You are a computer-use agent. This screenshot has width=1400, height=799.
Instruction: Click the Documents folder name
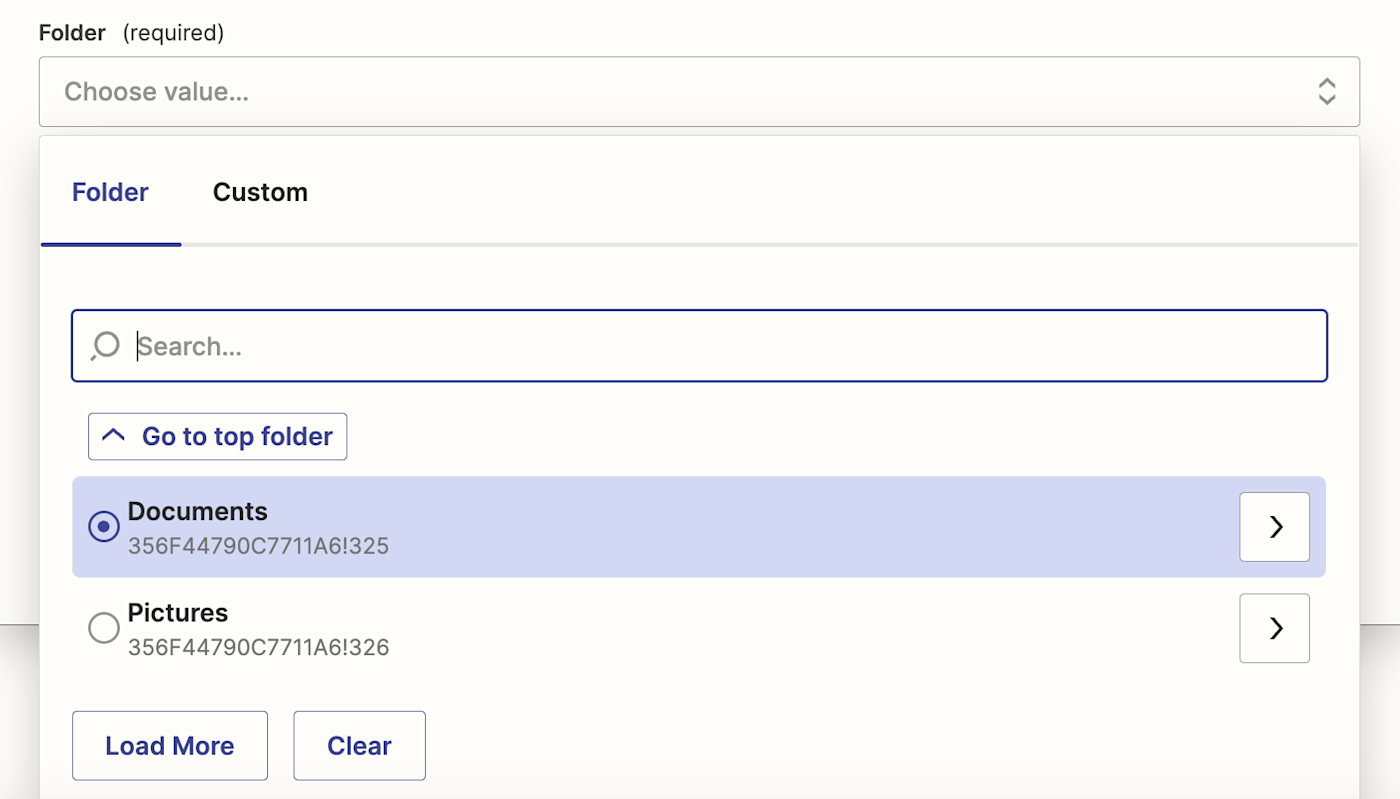point(198,511)
